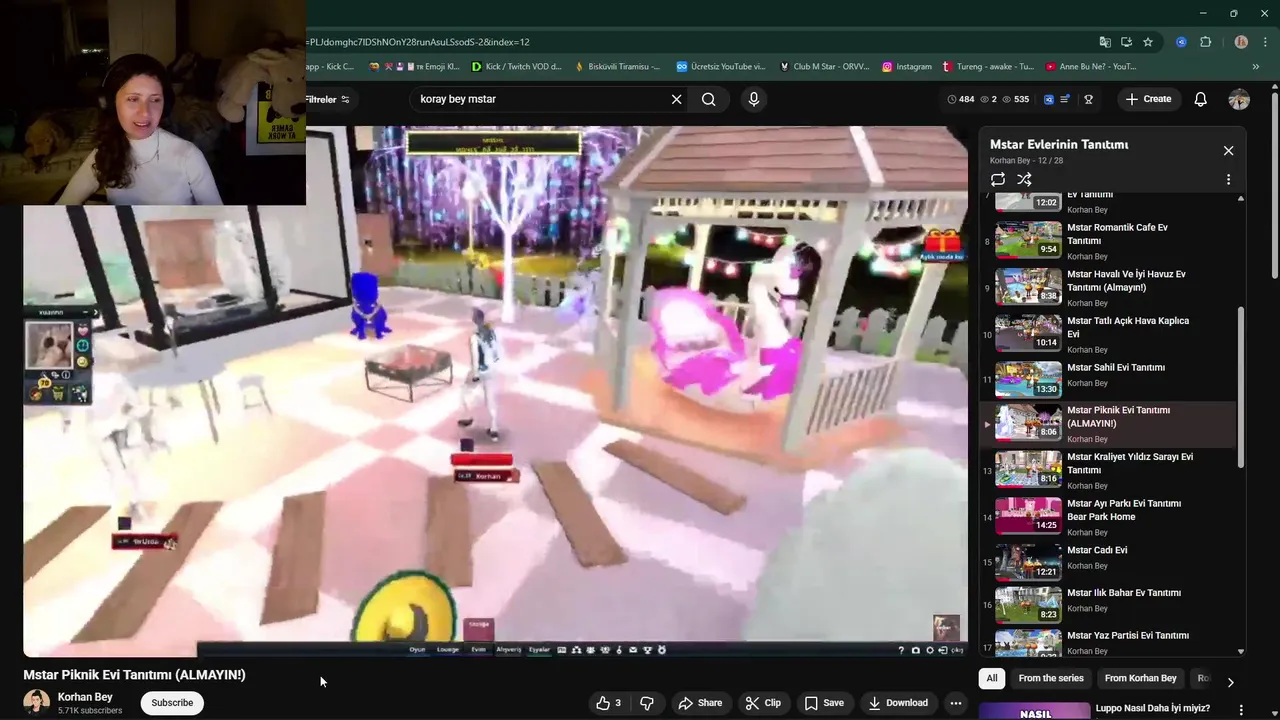
Task: Toggle playlist loop
Action: click(x=998, y=180)
